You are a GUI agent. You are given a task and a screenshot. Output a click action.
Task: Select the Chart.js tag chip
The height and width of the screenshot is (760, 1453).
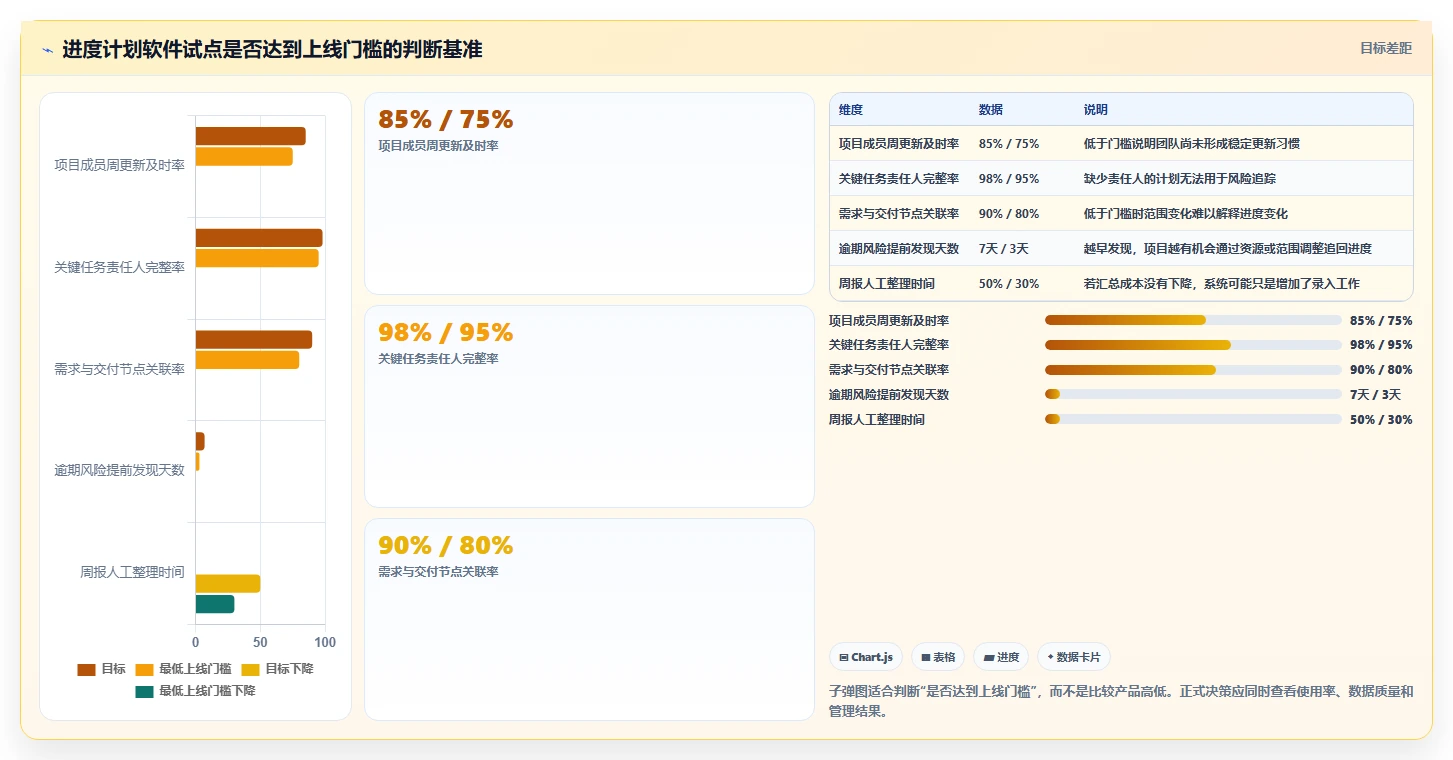tap(866, 657)
